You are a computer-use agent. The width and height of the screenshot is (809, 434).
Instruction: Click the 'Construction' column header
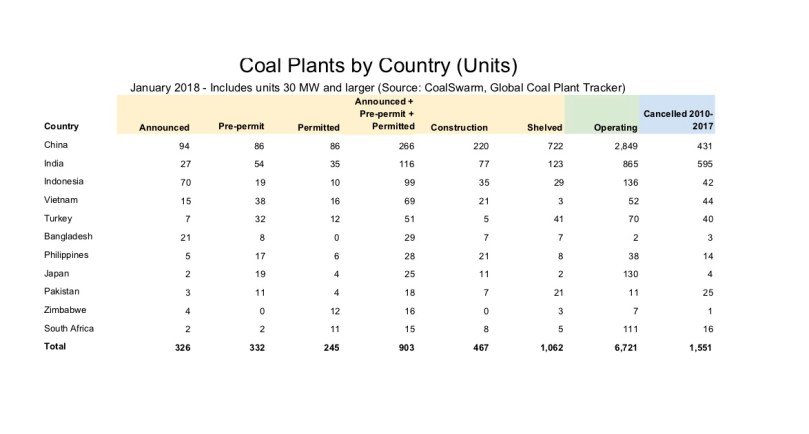tap(458, 128)
